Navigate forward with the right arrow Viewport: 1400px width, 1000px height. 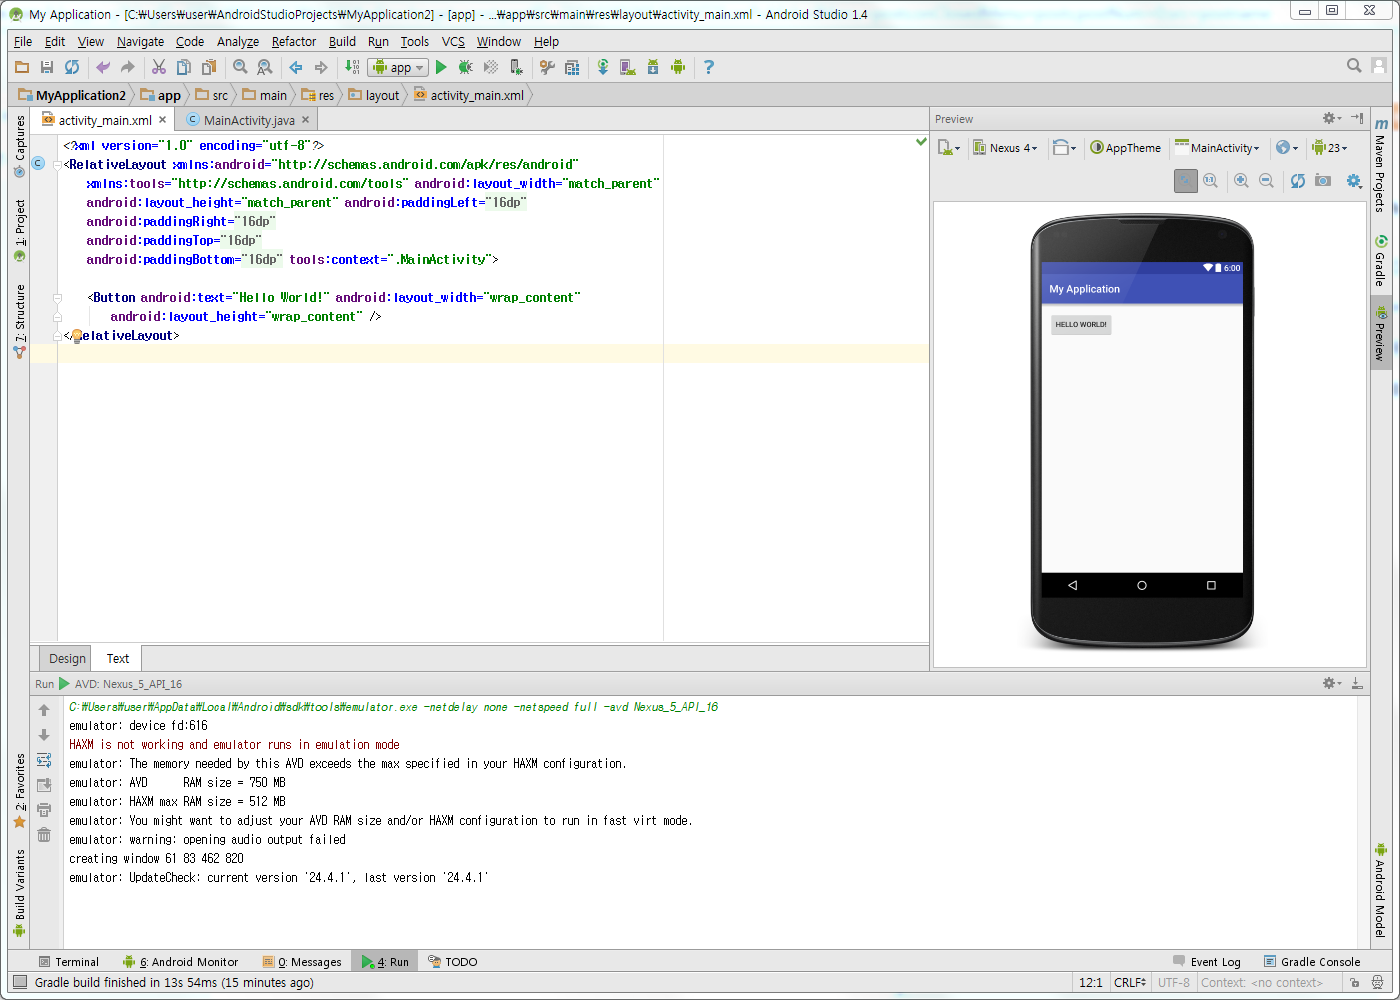321,67
